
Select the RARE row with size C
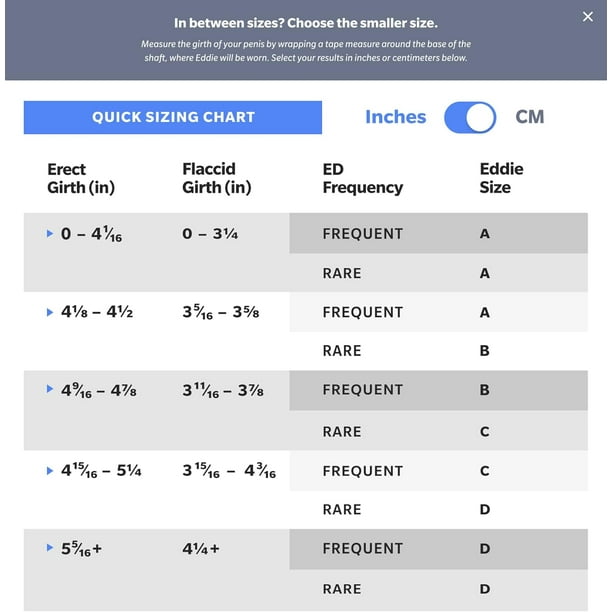(342, 431)
